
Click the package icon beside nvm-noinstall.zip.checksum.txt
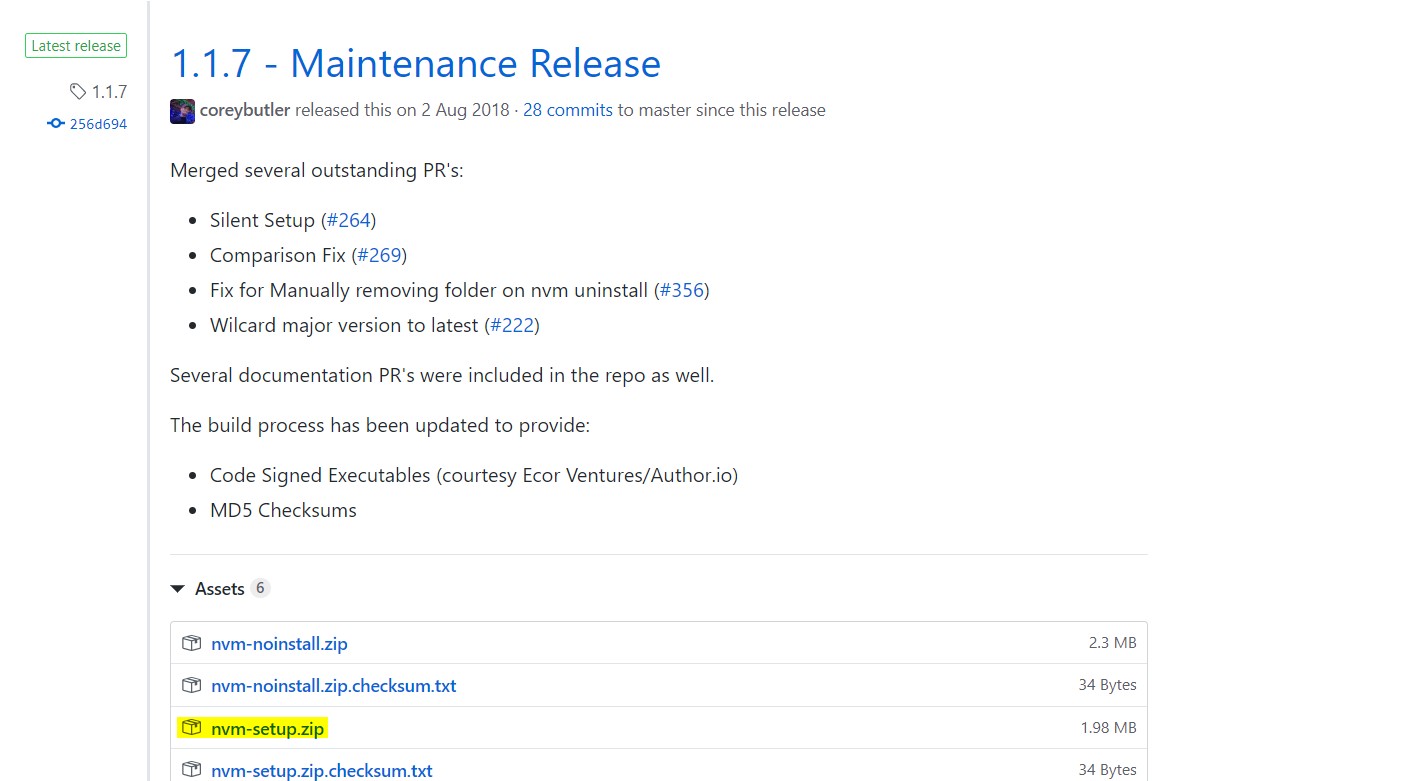[191, 686]
